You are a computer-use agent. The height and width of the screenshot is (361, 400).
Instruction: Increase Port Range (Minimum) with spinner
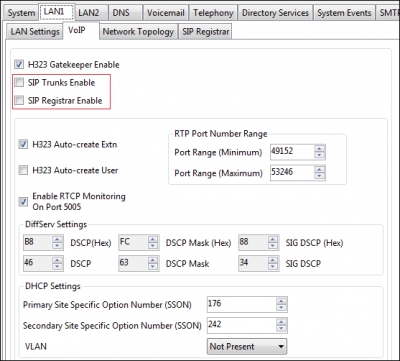(x=319, y=149)
